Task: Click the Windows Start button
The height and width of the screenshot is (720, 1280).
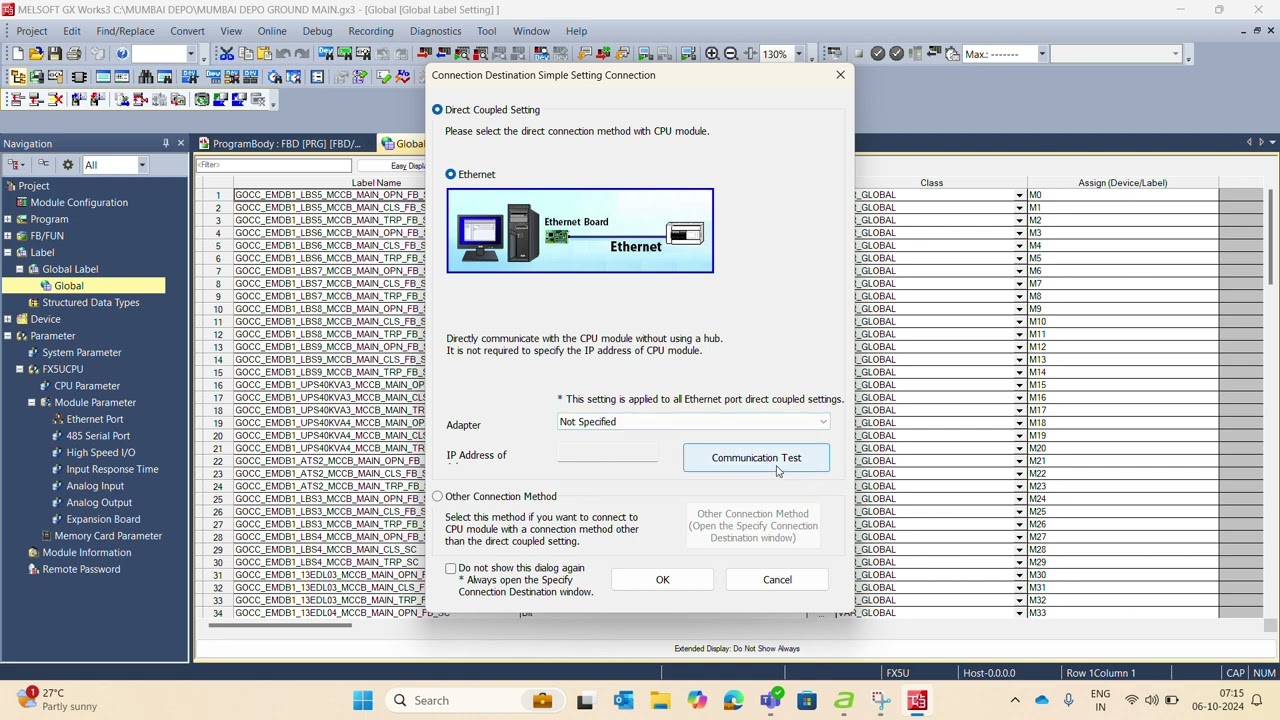Action: (363, 700)
